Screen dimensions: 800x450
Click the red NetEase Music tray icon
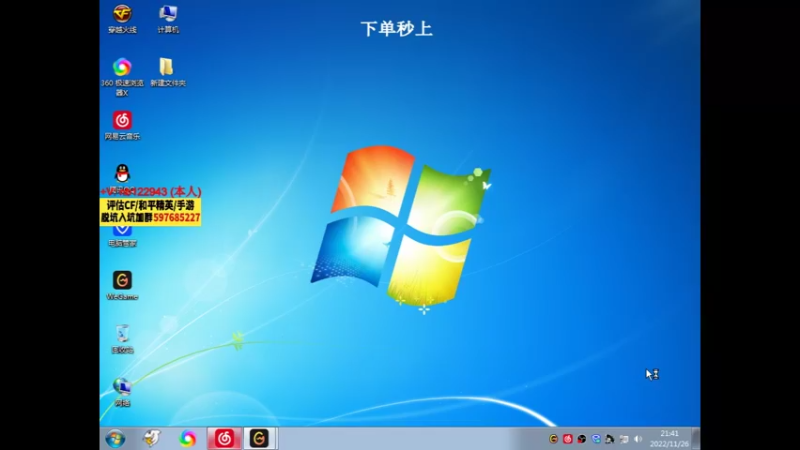tap(567, 439)
